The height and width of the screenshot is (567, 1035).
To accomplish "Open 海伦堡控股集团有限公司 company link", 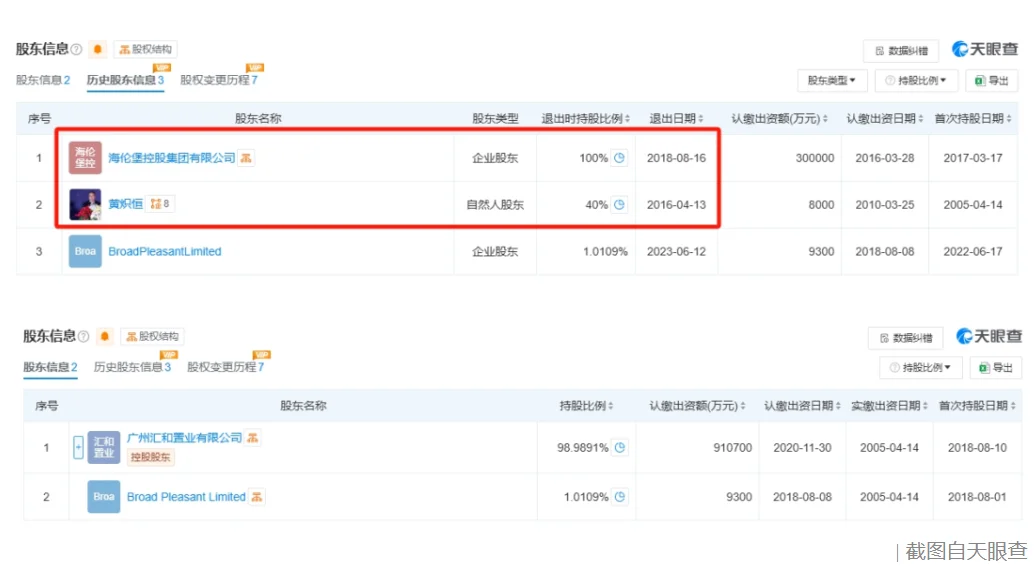I will click(x=172, y=158).
